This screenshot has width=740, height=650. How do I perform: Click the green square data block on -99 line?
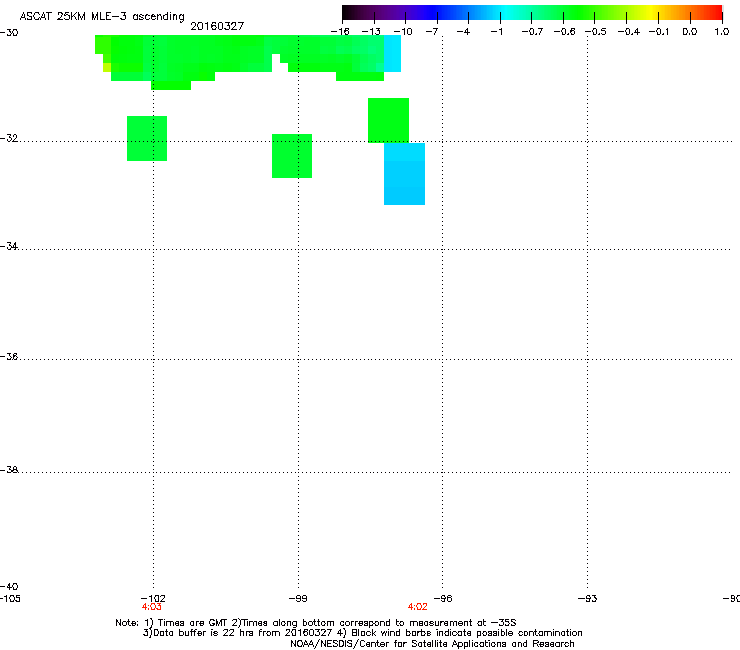point(292,156)
